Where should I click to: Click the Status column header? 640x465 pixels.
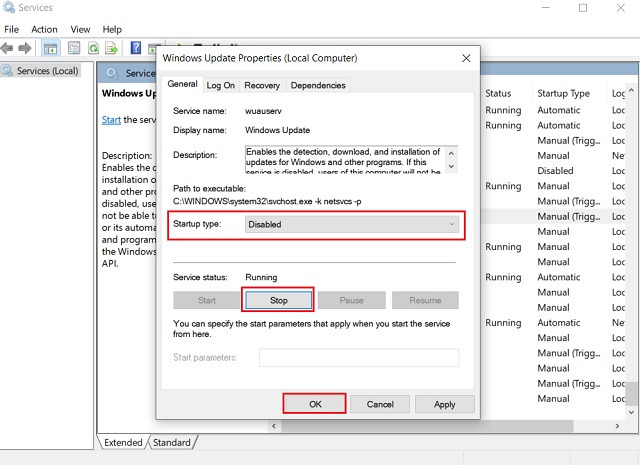coord(498,93)
